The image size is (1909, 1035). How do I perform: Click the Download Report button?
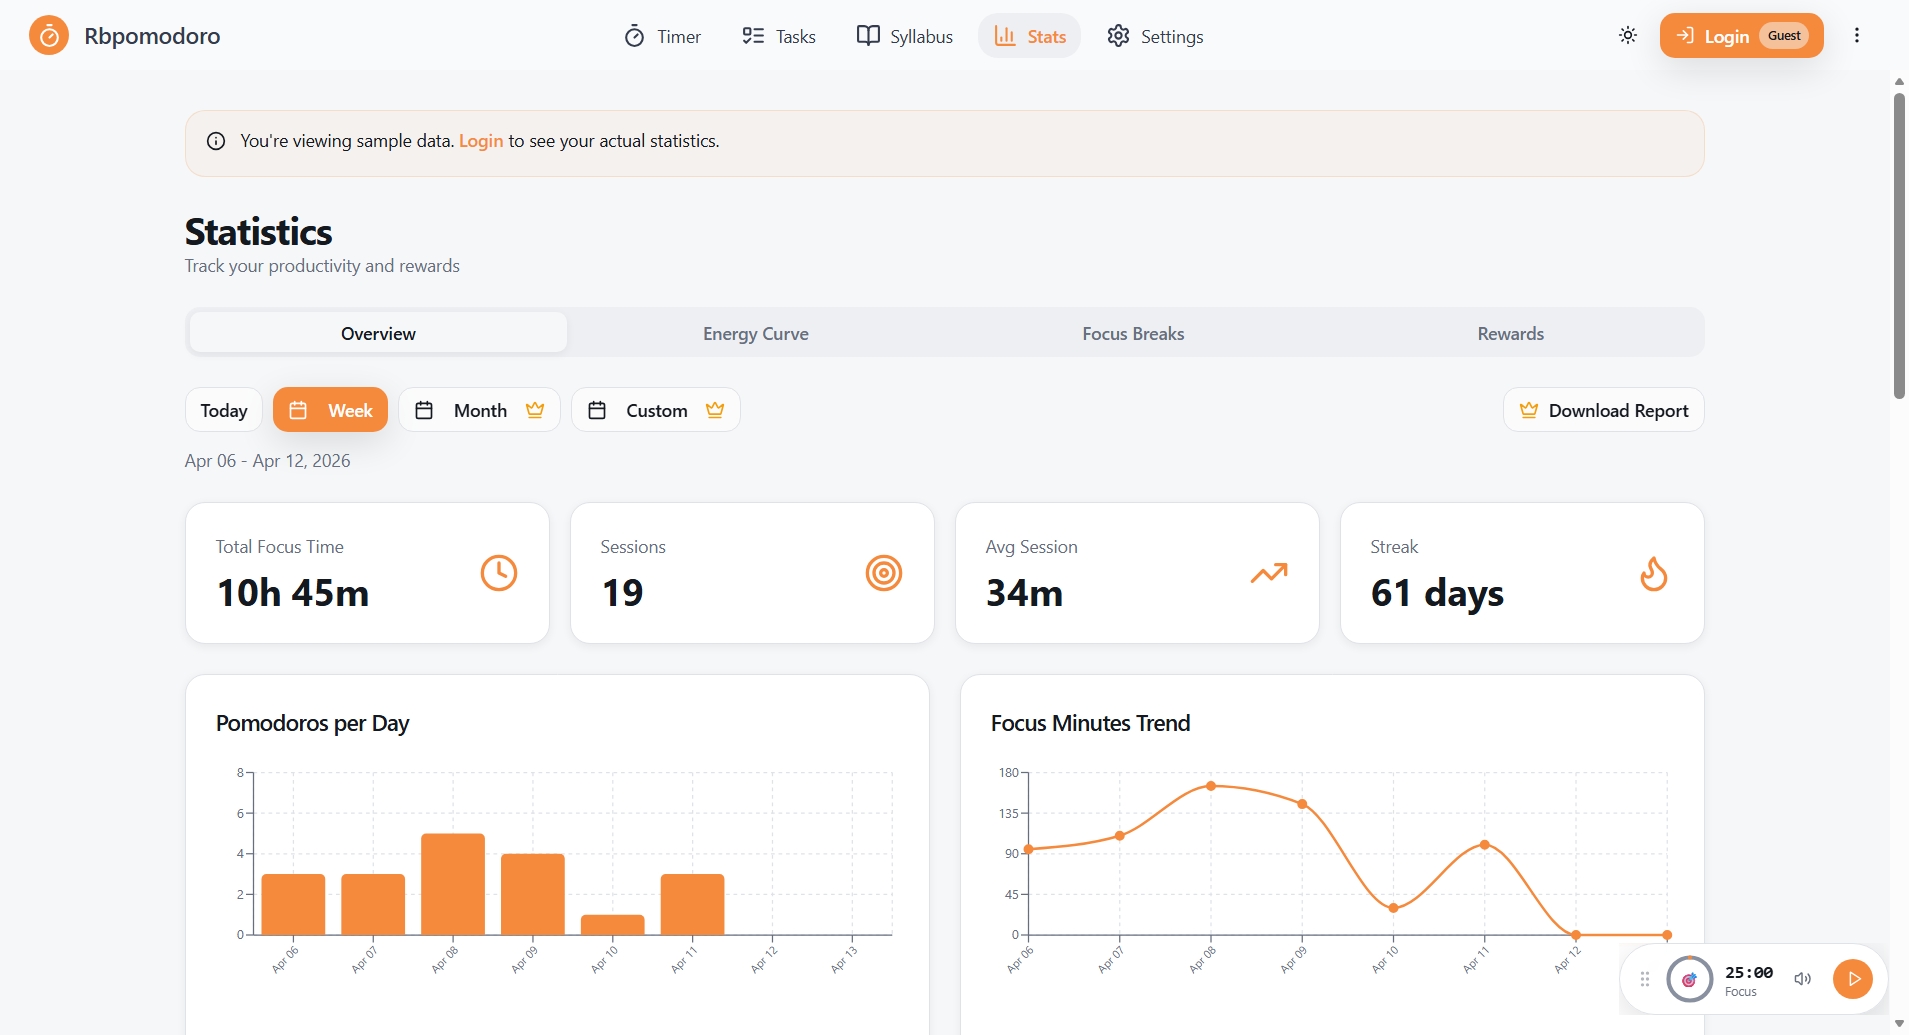1603,410
